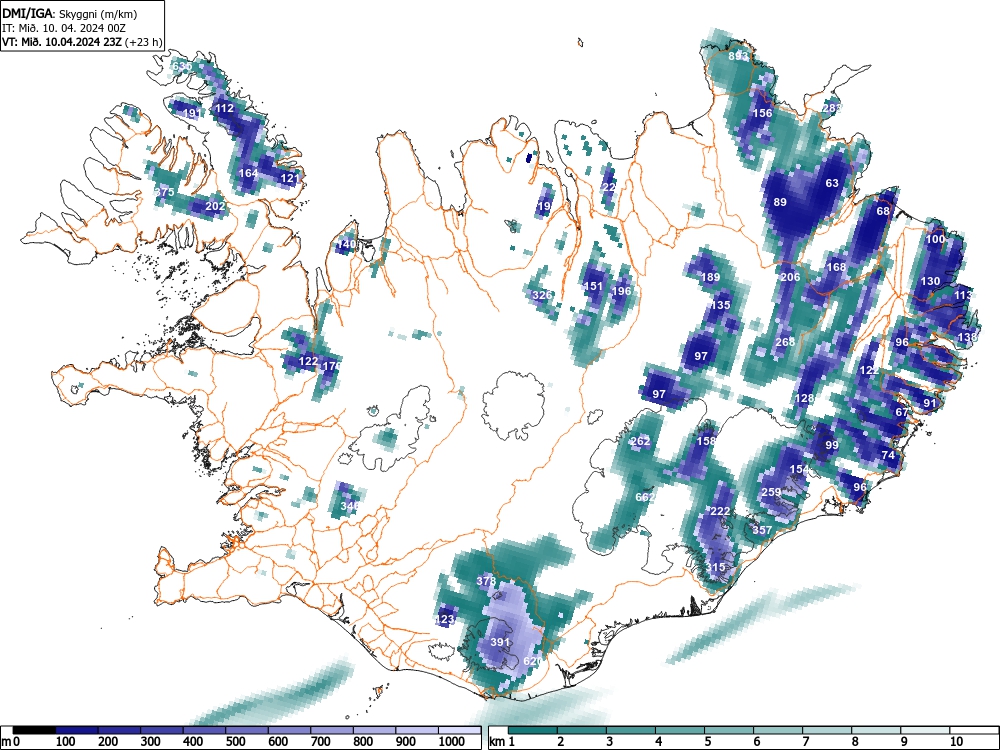Click the map value 378
Image resolution: width=1000 pixels, height=750 pixels.
(486, 581)
